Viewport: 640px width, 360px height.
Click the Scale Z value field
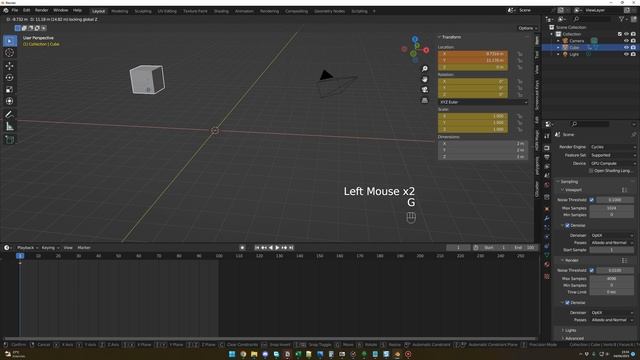pos(473,129)
